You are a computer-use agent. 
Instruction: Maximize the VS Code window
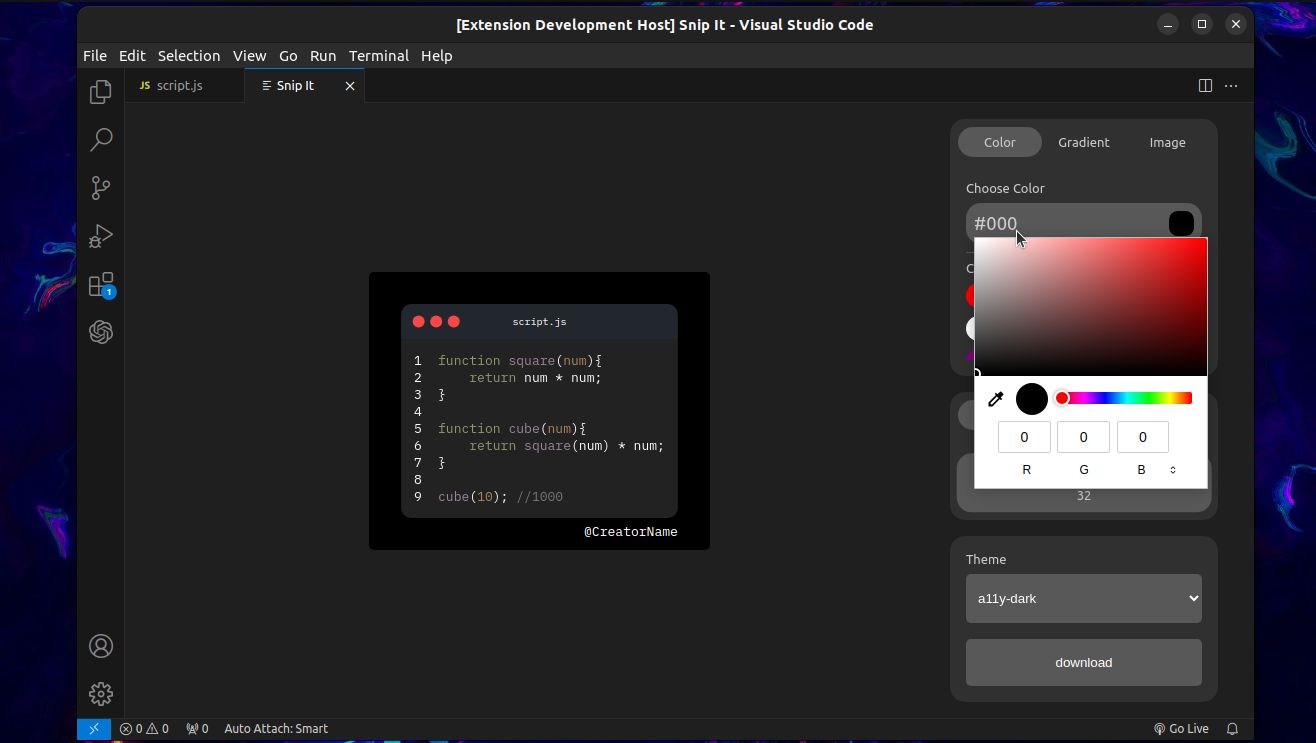tap(1202, 24)
